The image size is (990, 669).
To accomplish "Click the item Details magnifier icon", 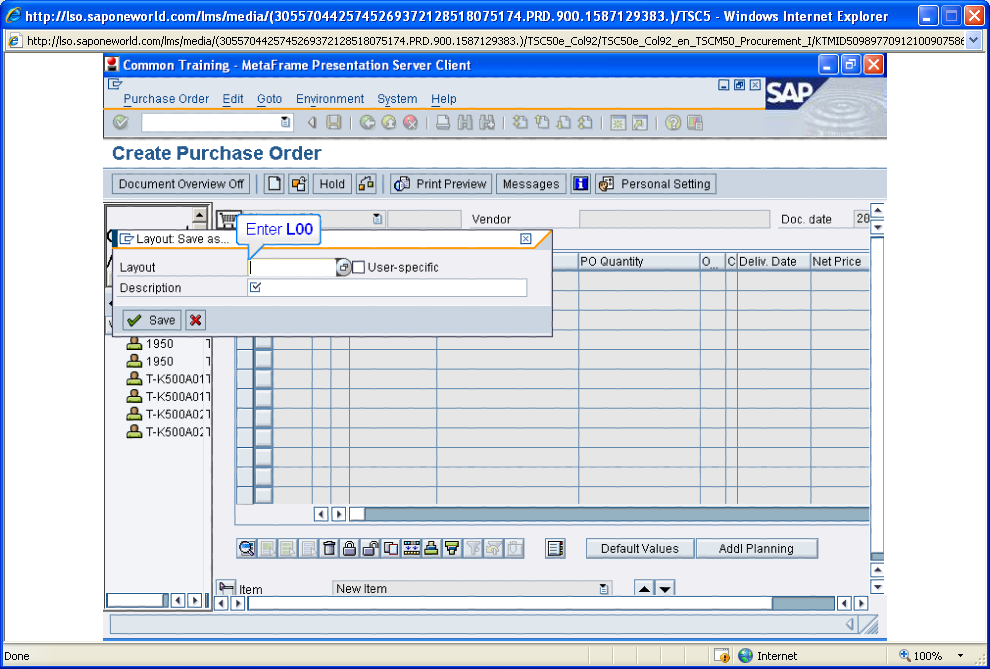I will 246,548.
